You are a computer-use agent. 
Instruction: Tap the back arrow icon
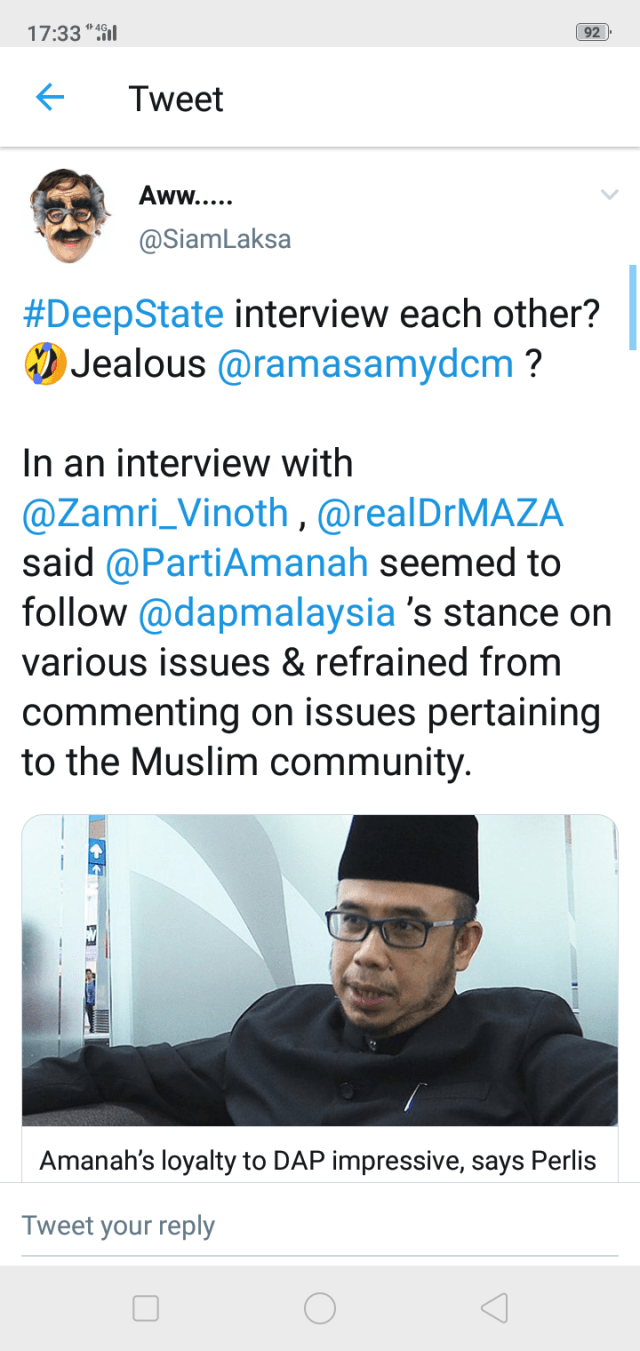point(49,98)
